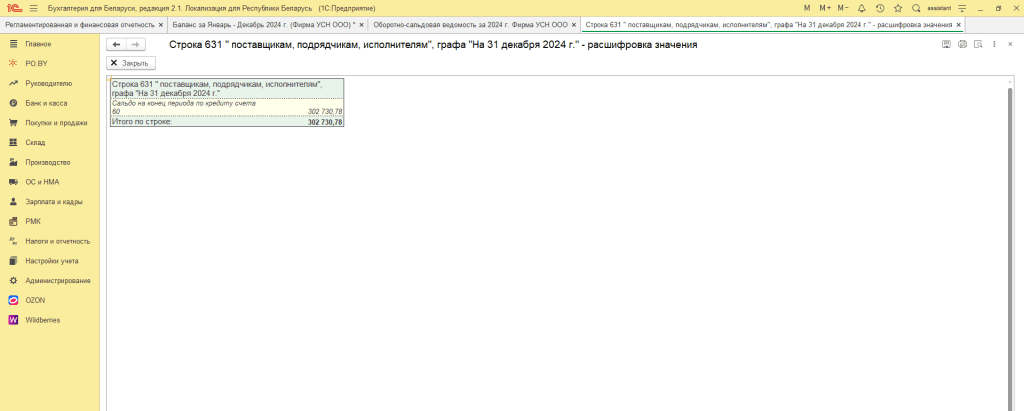Viewport: 1024px width, 411px height.
Task: Click the Склад grid icon
Action: click(x=12, y=142)
